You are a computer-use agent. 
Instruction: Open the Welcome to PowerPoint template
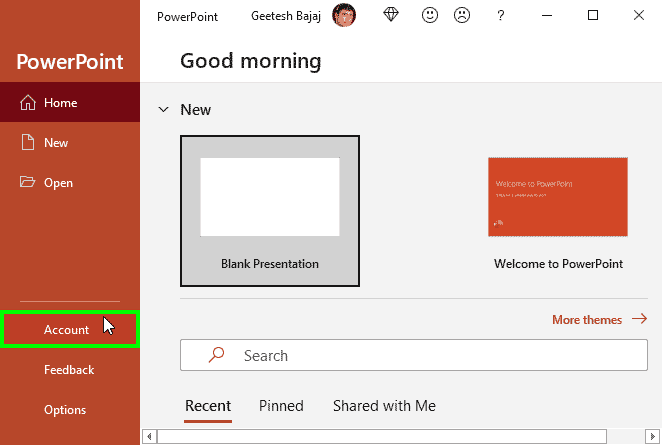tap(558, 198)
